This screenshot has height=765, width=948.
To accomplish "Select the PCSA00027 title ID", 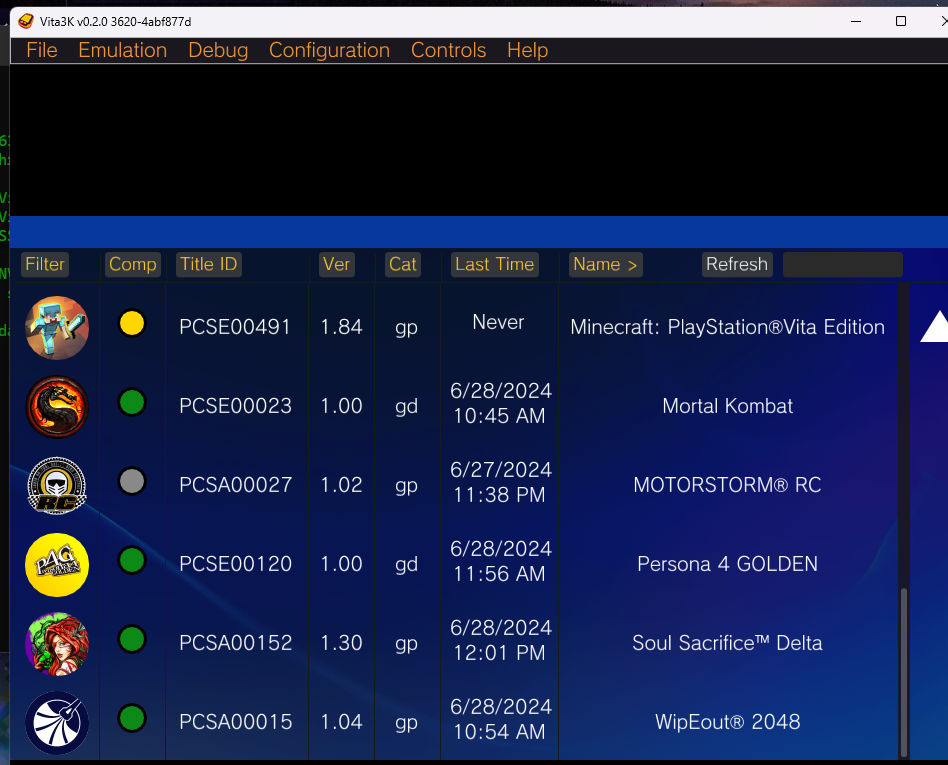I will pos(235,485).
